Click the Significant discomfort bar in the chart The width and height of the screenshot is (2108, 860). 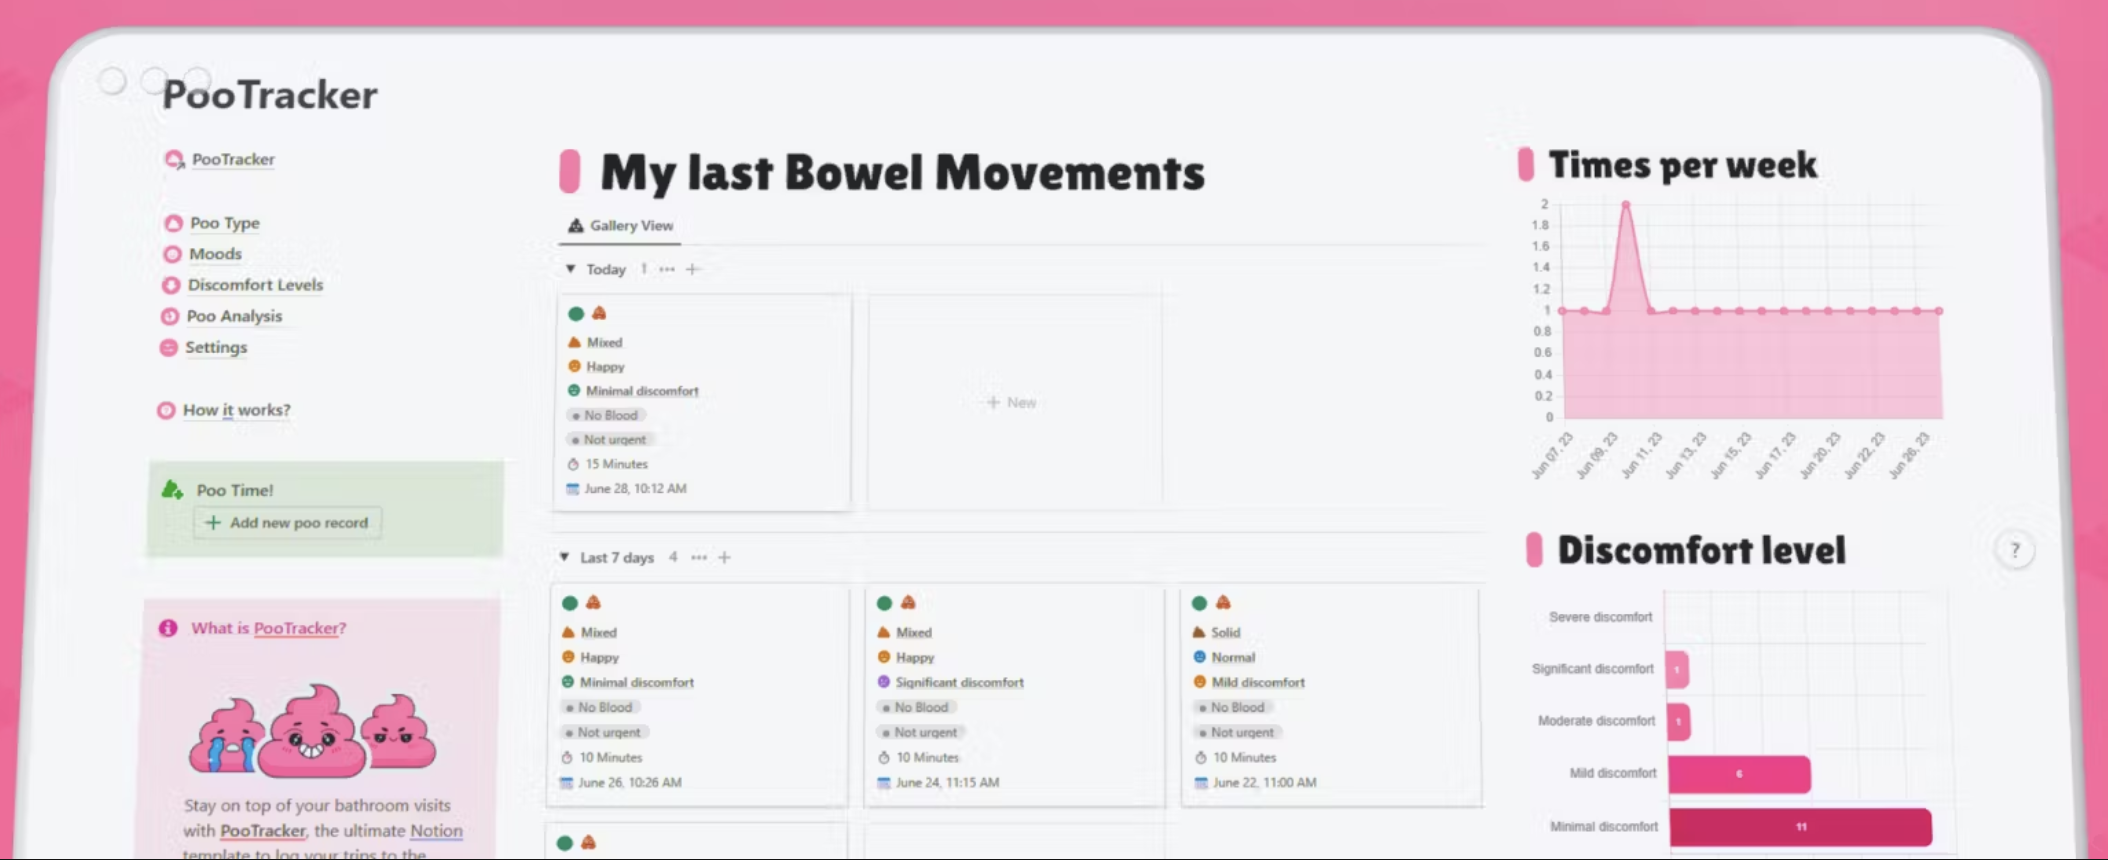pos(1678,670)
